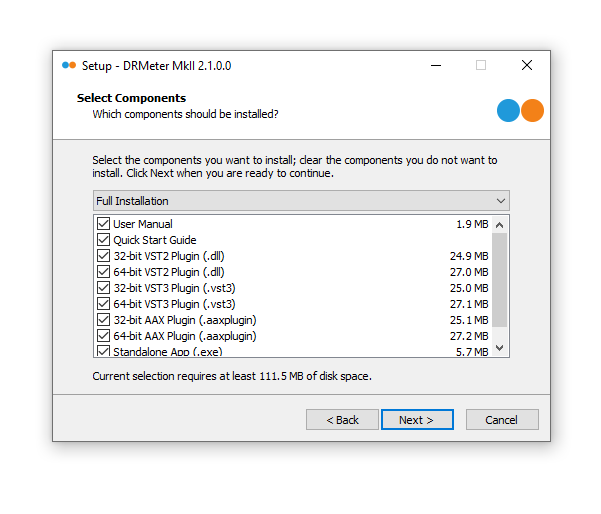Go back with the Back button
This screenshot has height=514, width=601.
tap(342, 420)
